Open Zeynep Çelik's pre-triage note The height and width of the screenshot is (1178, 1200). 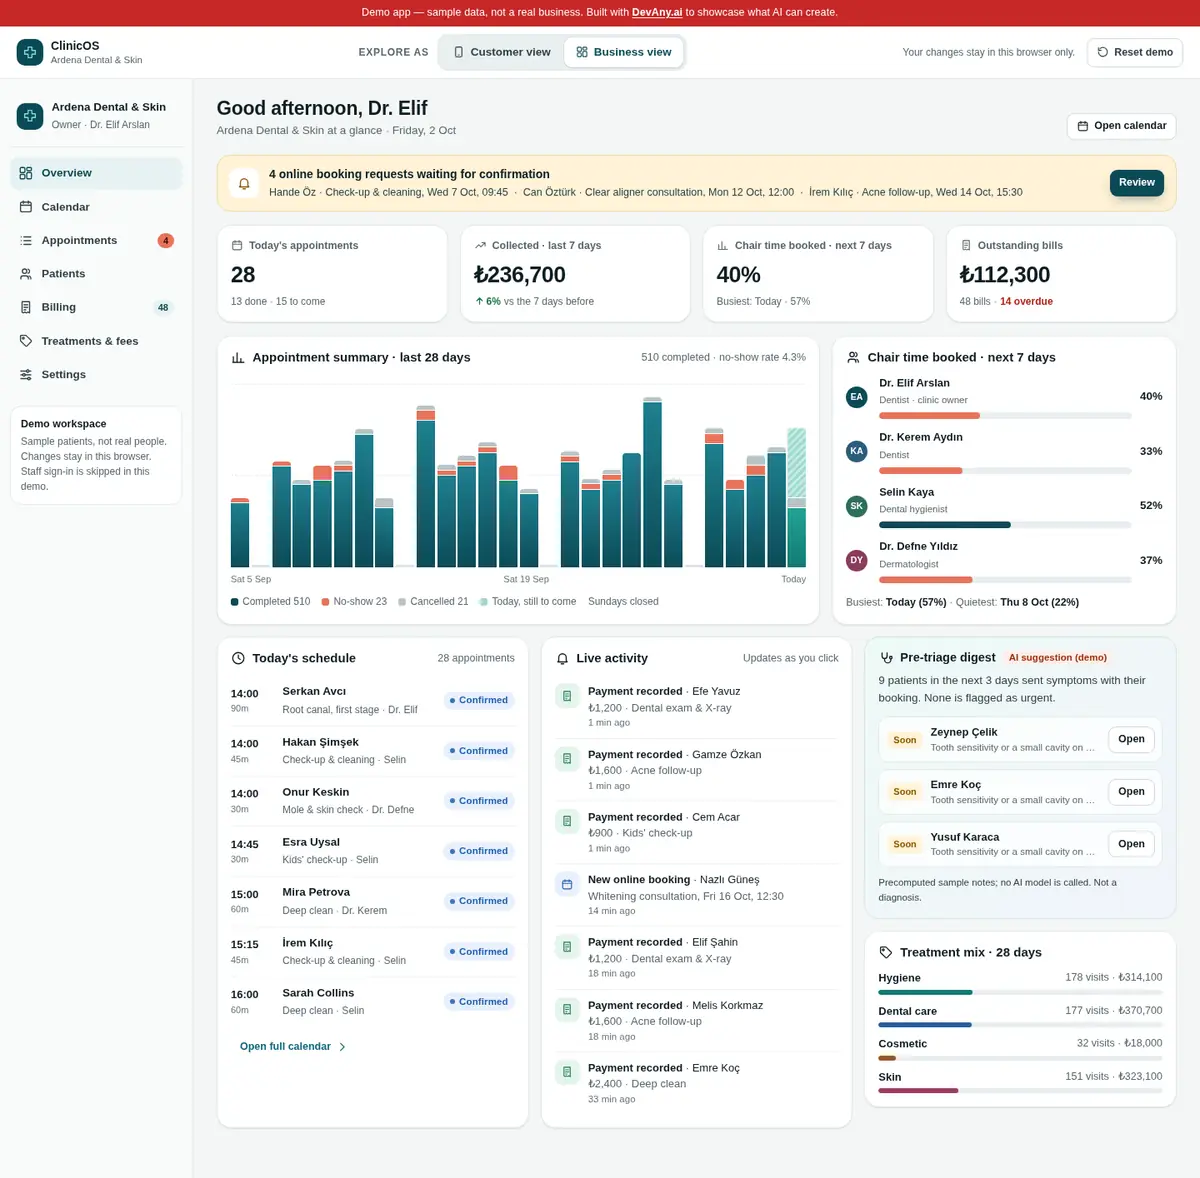click(x=1131, y=739)
